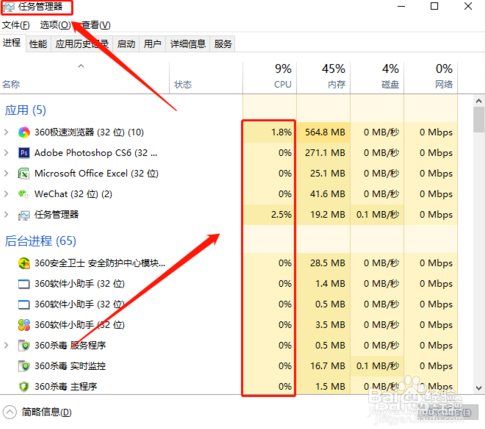Viewport: 485px width, 429px height.
Task: Expand the WeChat process group
Action: (6, 194)
